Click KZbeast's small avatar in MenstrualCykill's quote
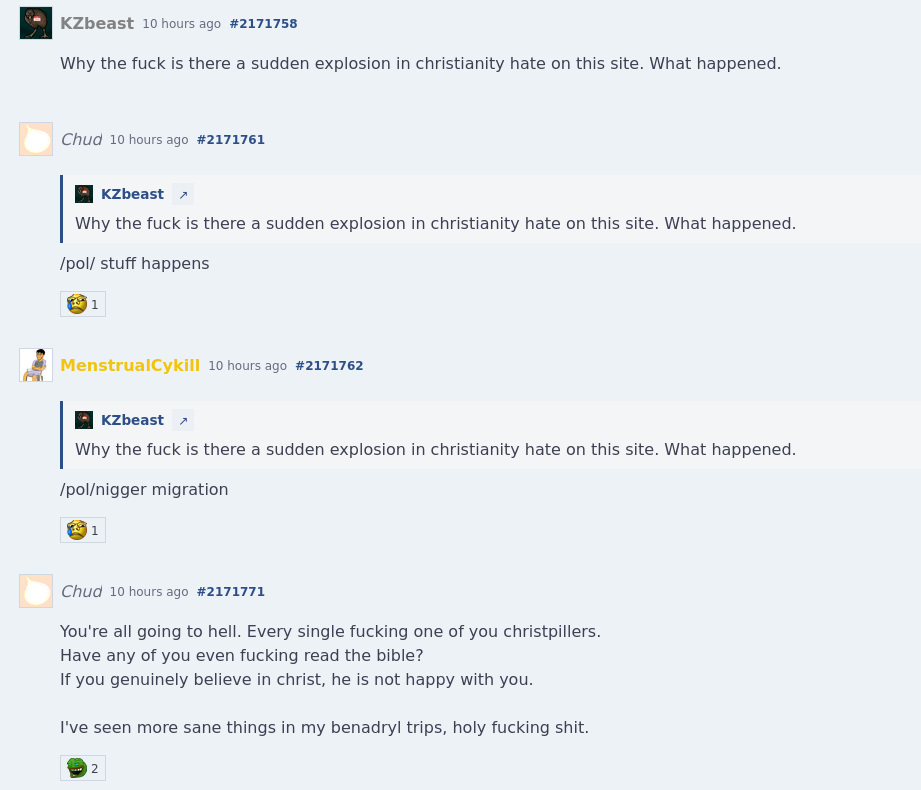This screenshot has height=790, width=921. [x=84, y=420]
